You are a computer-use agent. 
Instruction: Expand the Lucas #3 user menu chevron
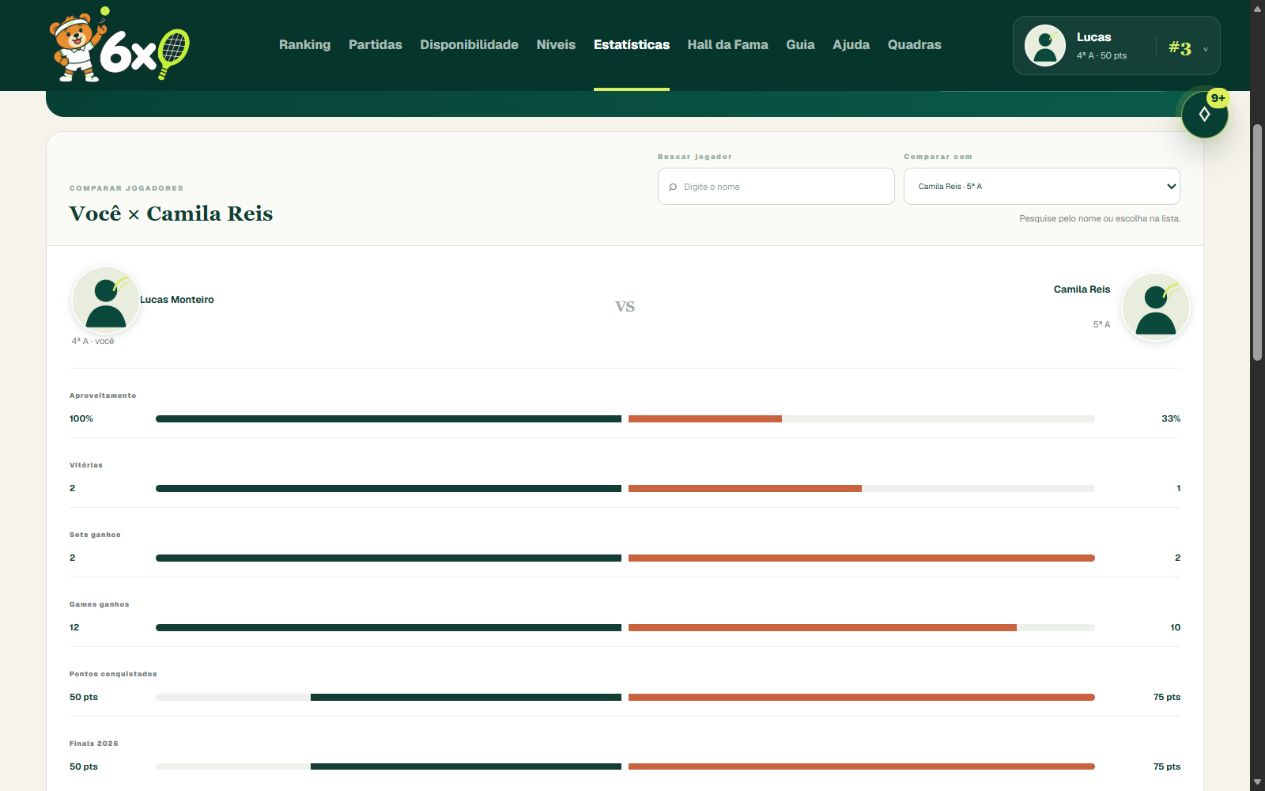(1205, 49)
